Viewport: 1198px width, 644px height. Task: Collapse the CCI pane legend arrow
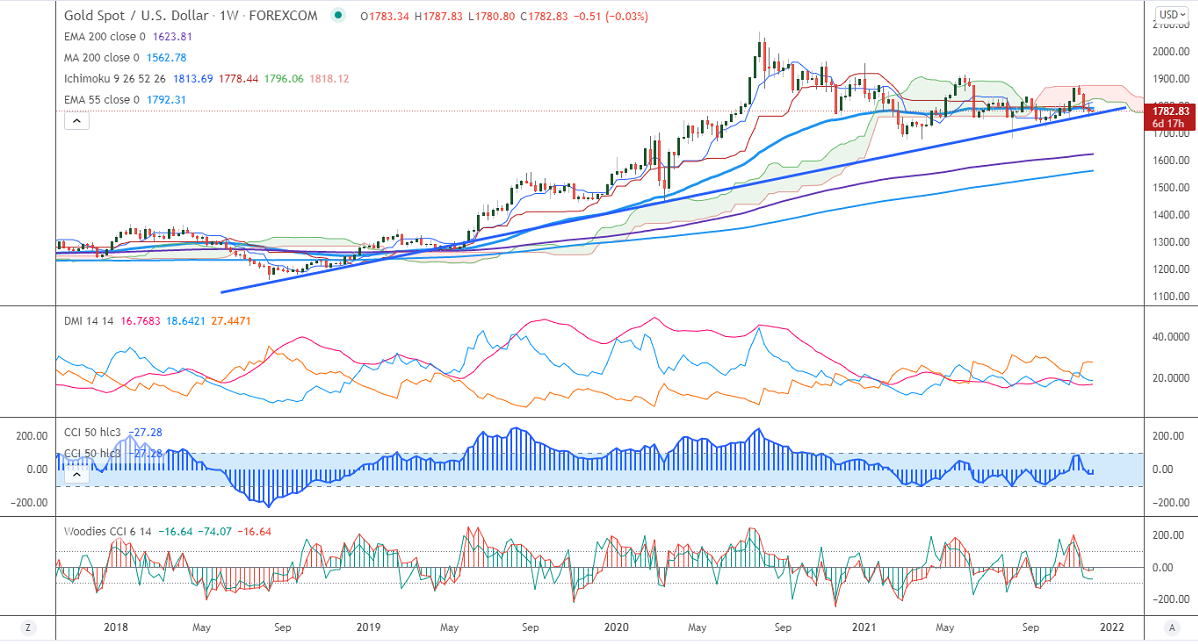76,475
